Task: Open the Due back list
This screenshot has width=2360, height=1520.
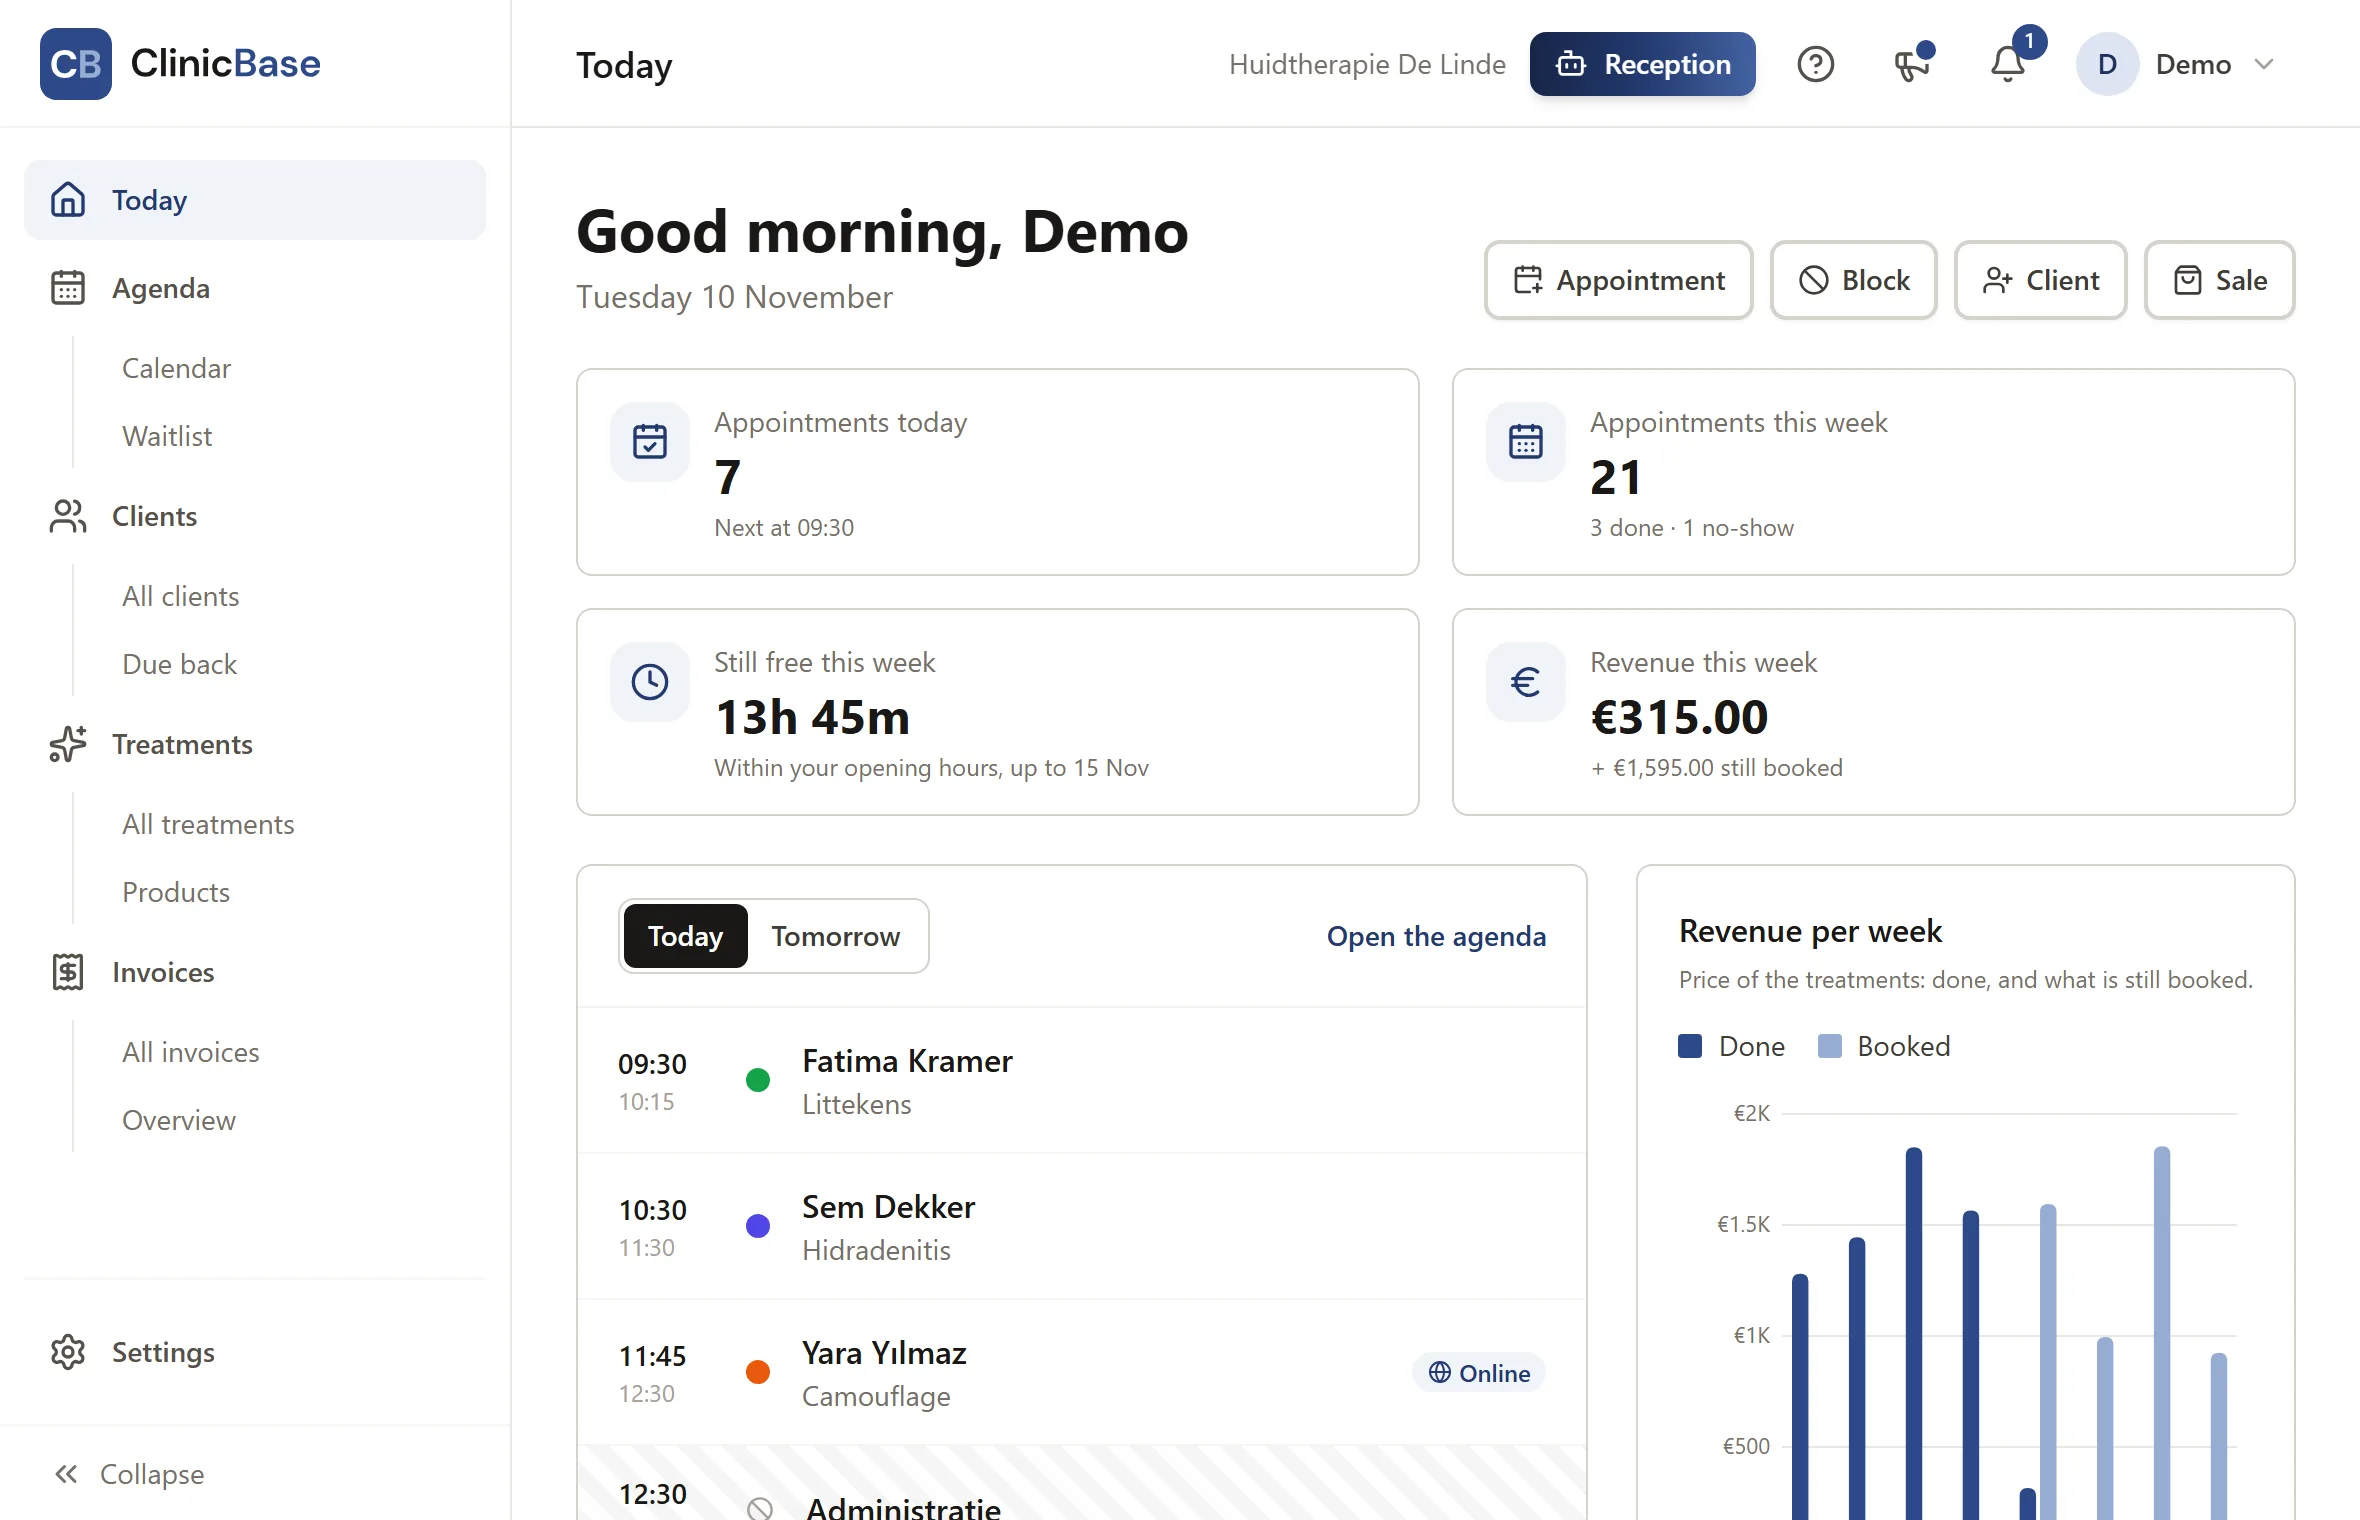Action: pos(180,664)
